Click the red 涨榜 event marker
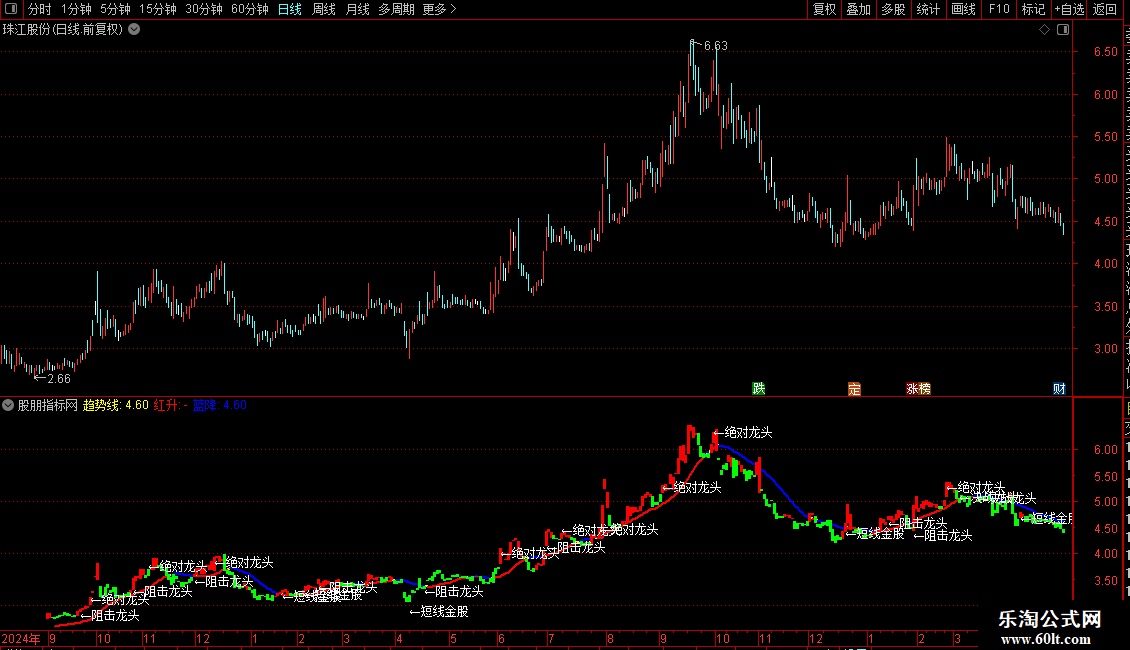Screen dimensions: 1130x650 (918, 389)
